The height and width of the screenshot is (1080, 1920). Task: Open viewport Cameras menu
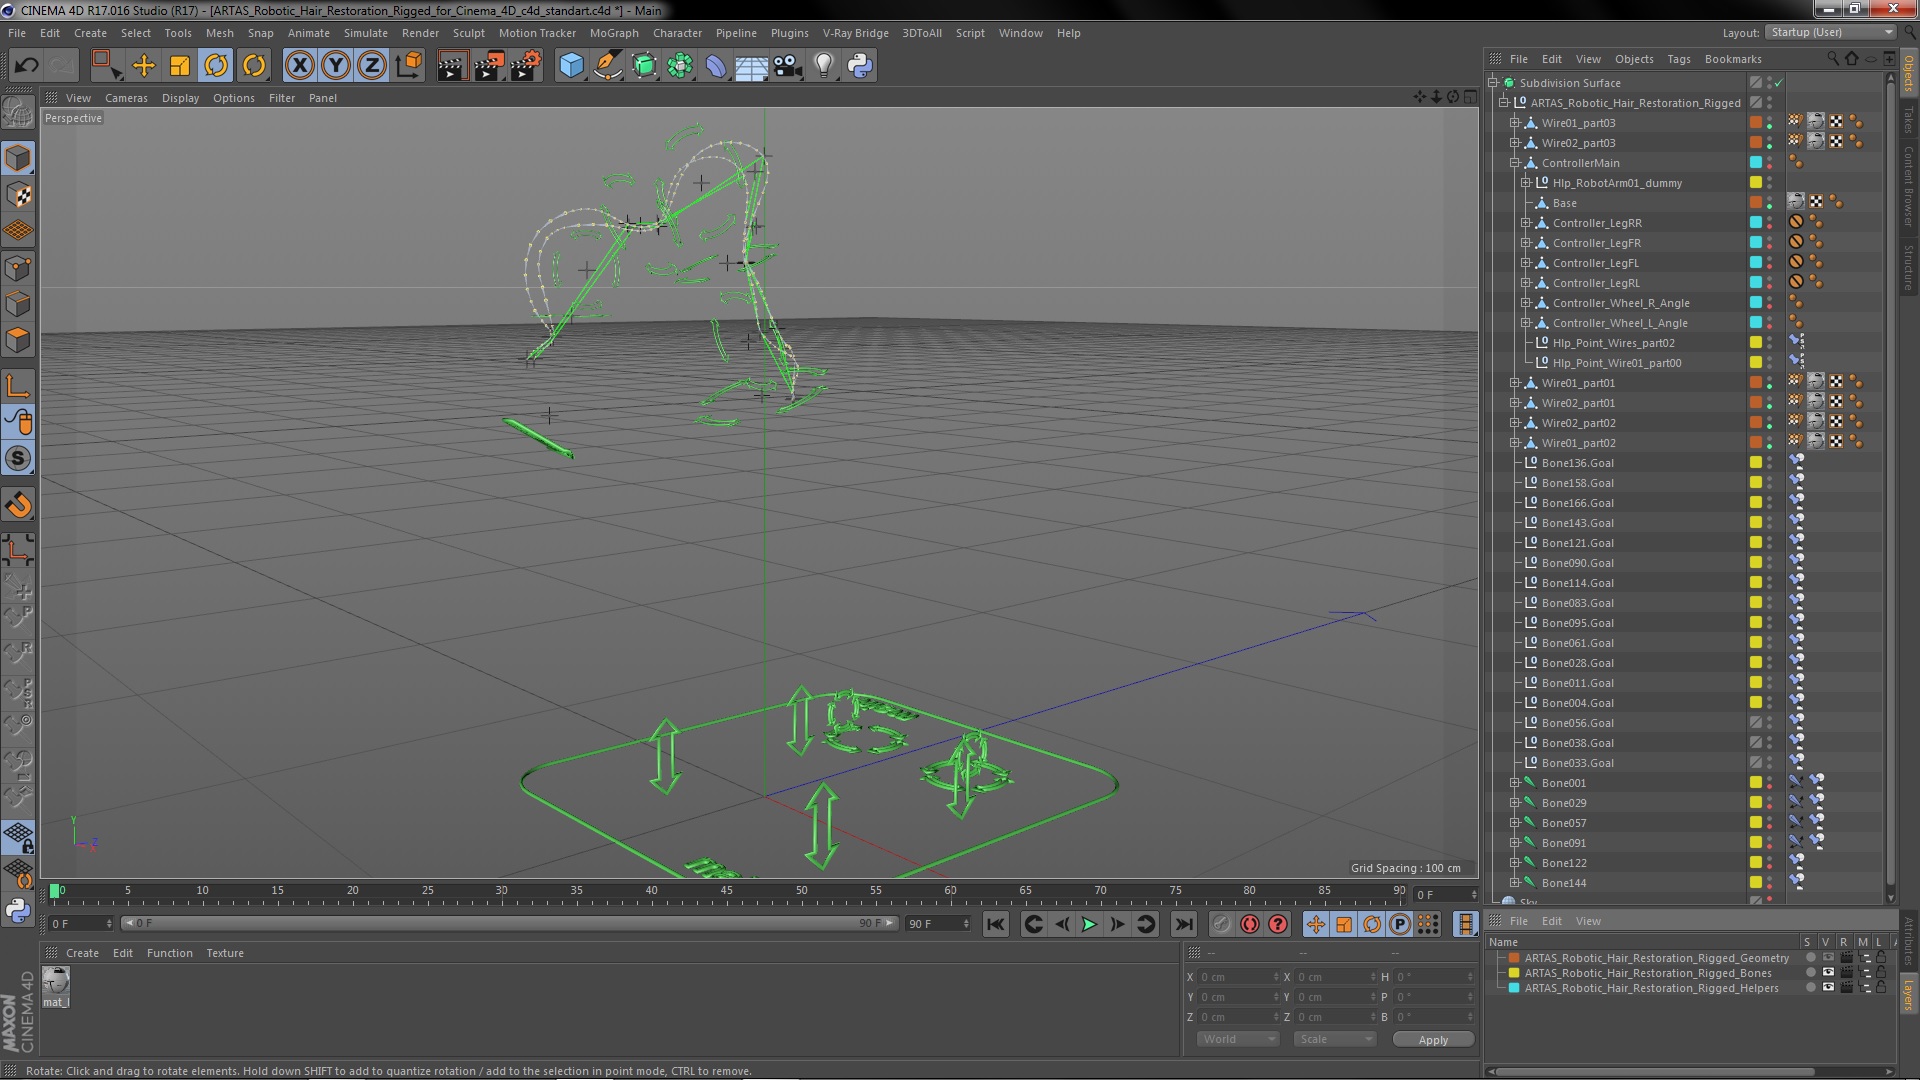[126, 98]
